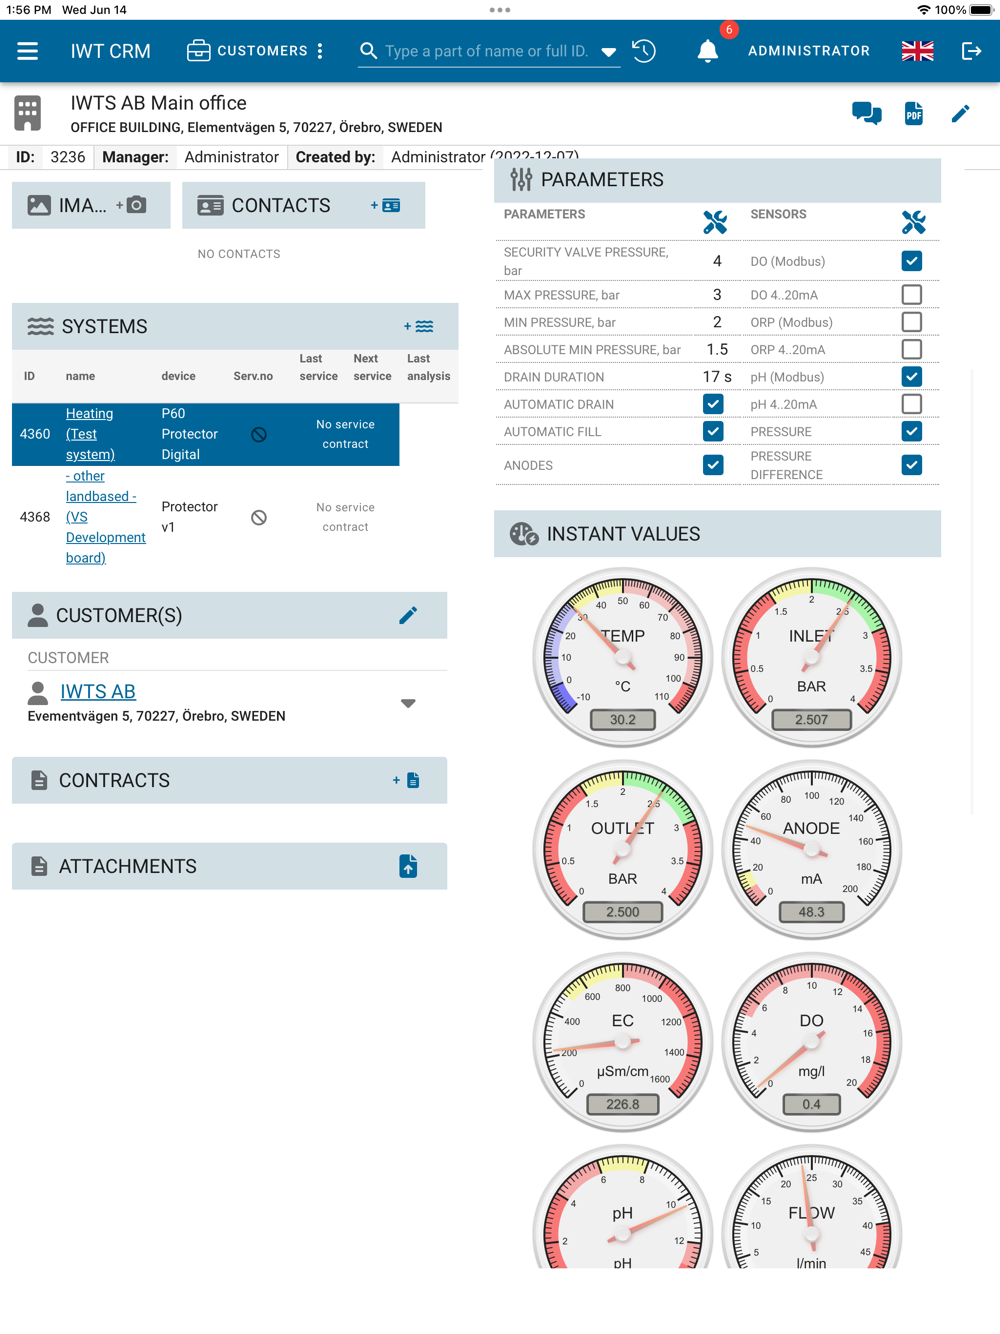The width and height of the screenshot is (1000, 1334).
Task: Focus the name or ID search field
Action: click(487, 51)
